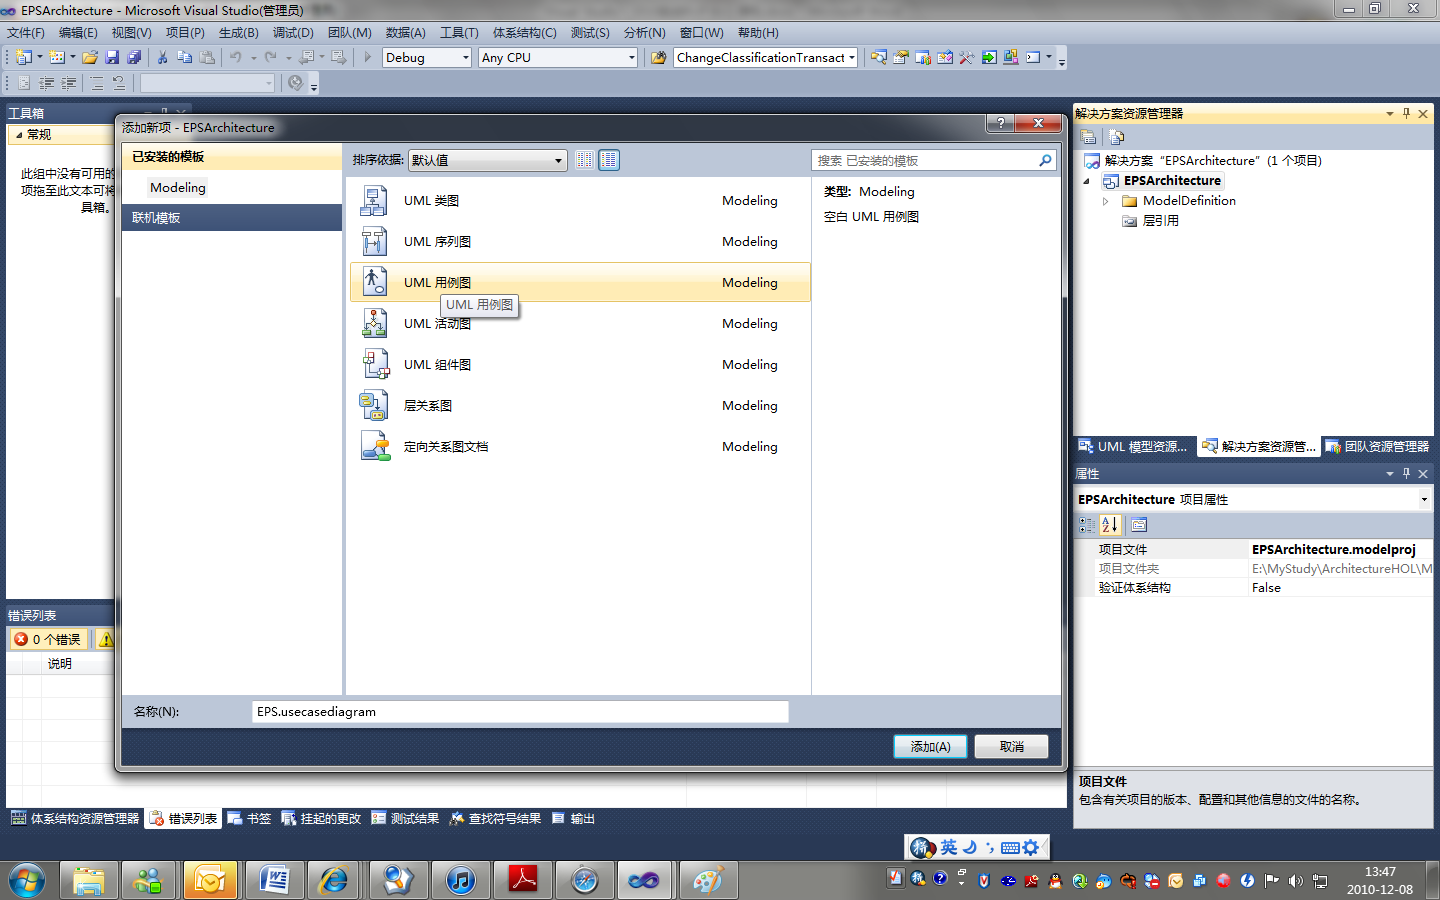
Task: Toggle alphabetical sort in Properties panel
Action: [x=1110, y=525]
